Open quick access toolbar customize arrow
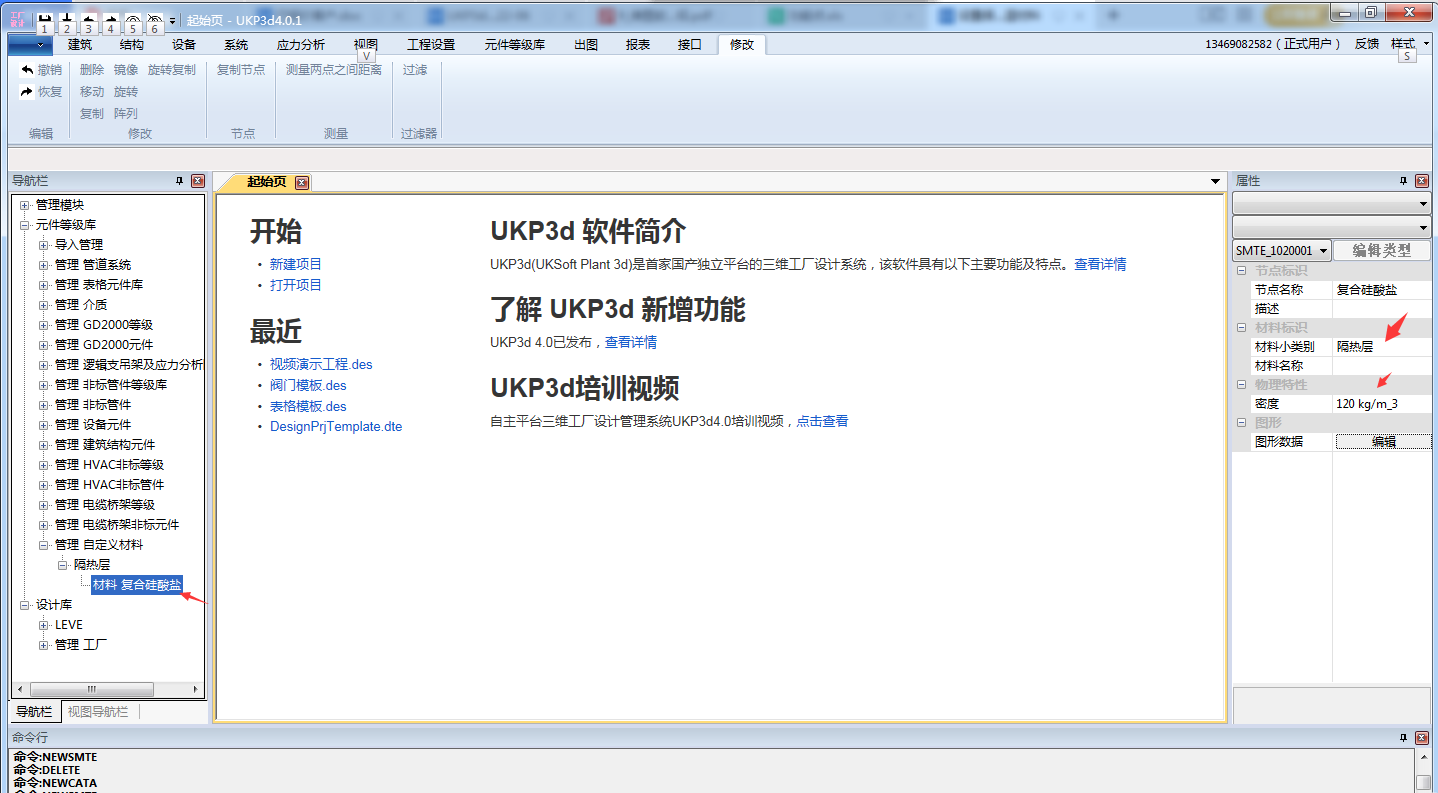This screenshot has width=1438, height=793. coord(172,21)
